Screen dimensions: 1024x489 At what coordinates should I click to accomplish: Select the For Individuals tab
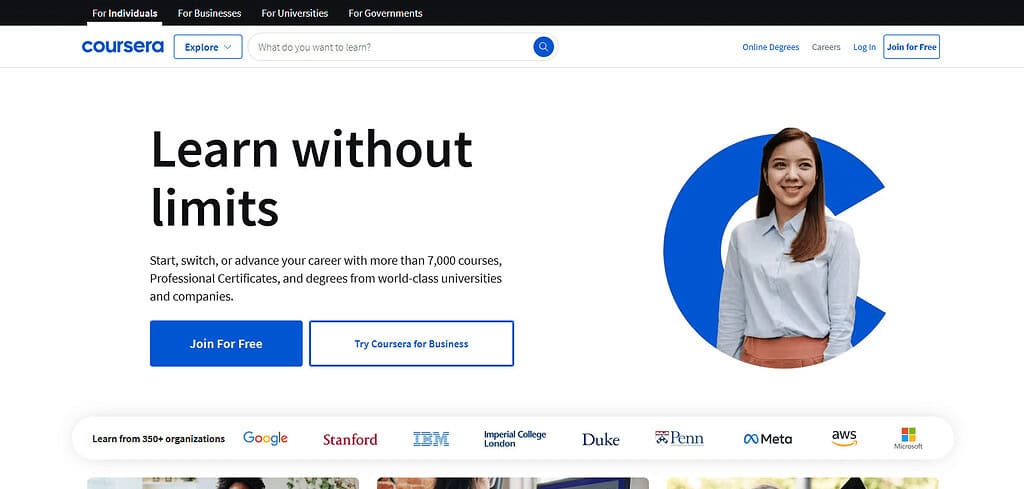coord(125,13)
